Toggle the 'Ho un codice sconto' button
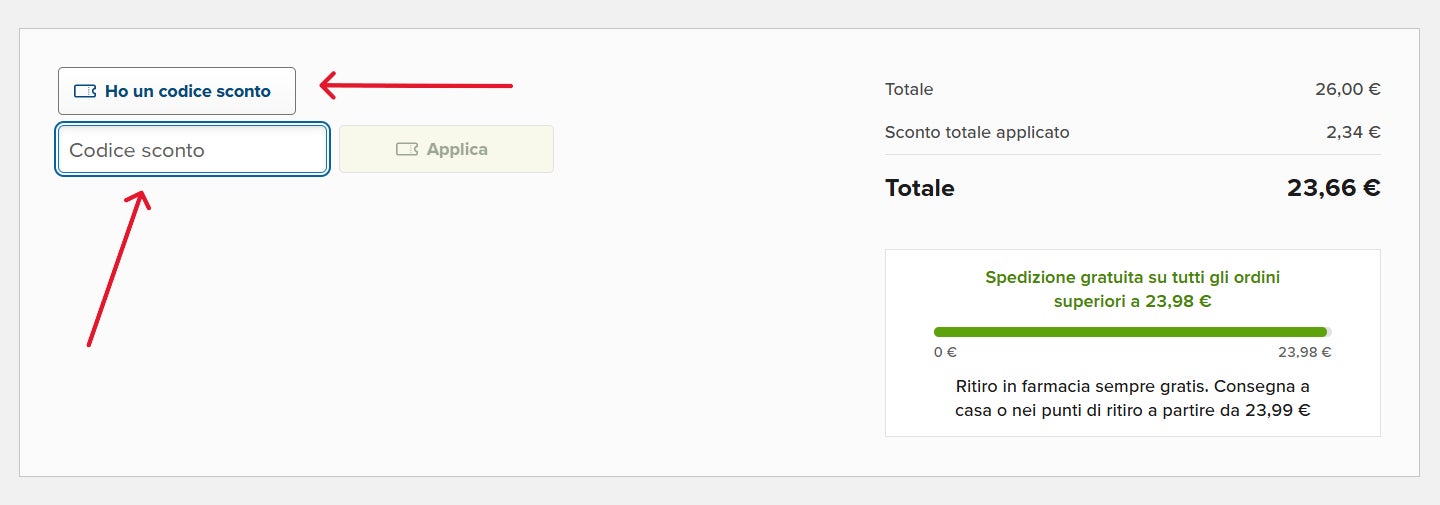Screen dimensions: 1440x505 (x=177, y=91)
